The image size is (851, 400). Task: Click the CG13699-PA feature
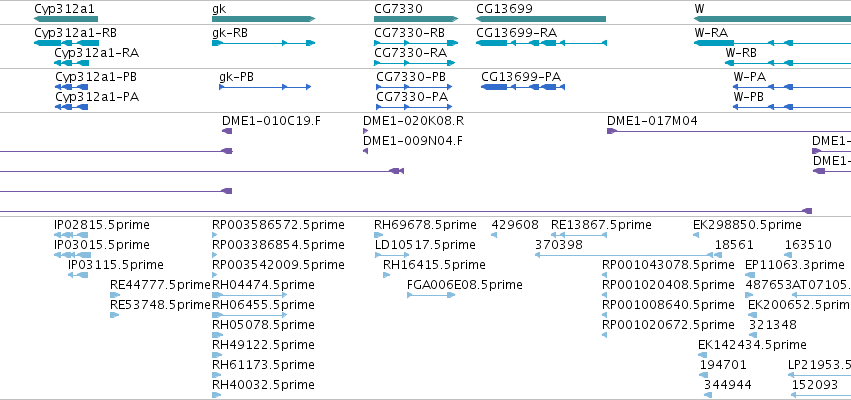523,87
